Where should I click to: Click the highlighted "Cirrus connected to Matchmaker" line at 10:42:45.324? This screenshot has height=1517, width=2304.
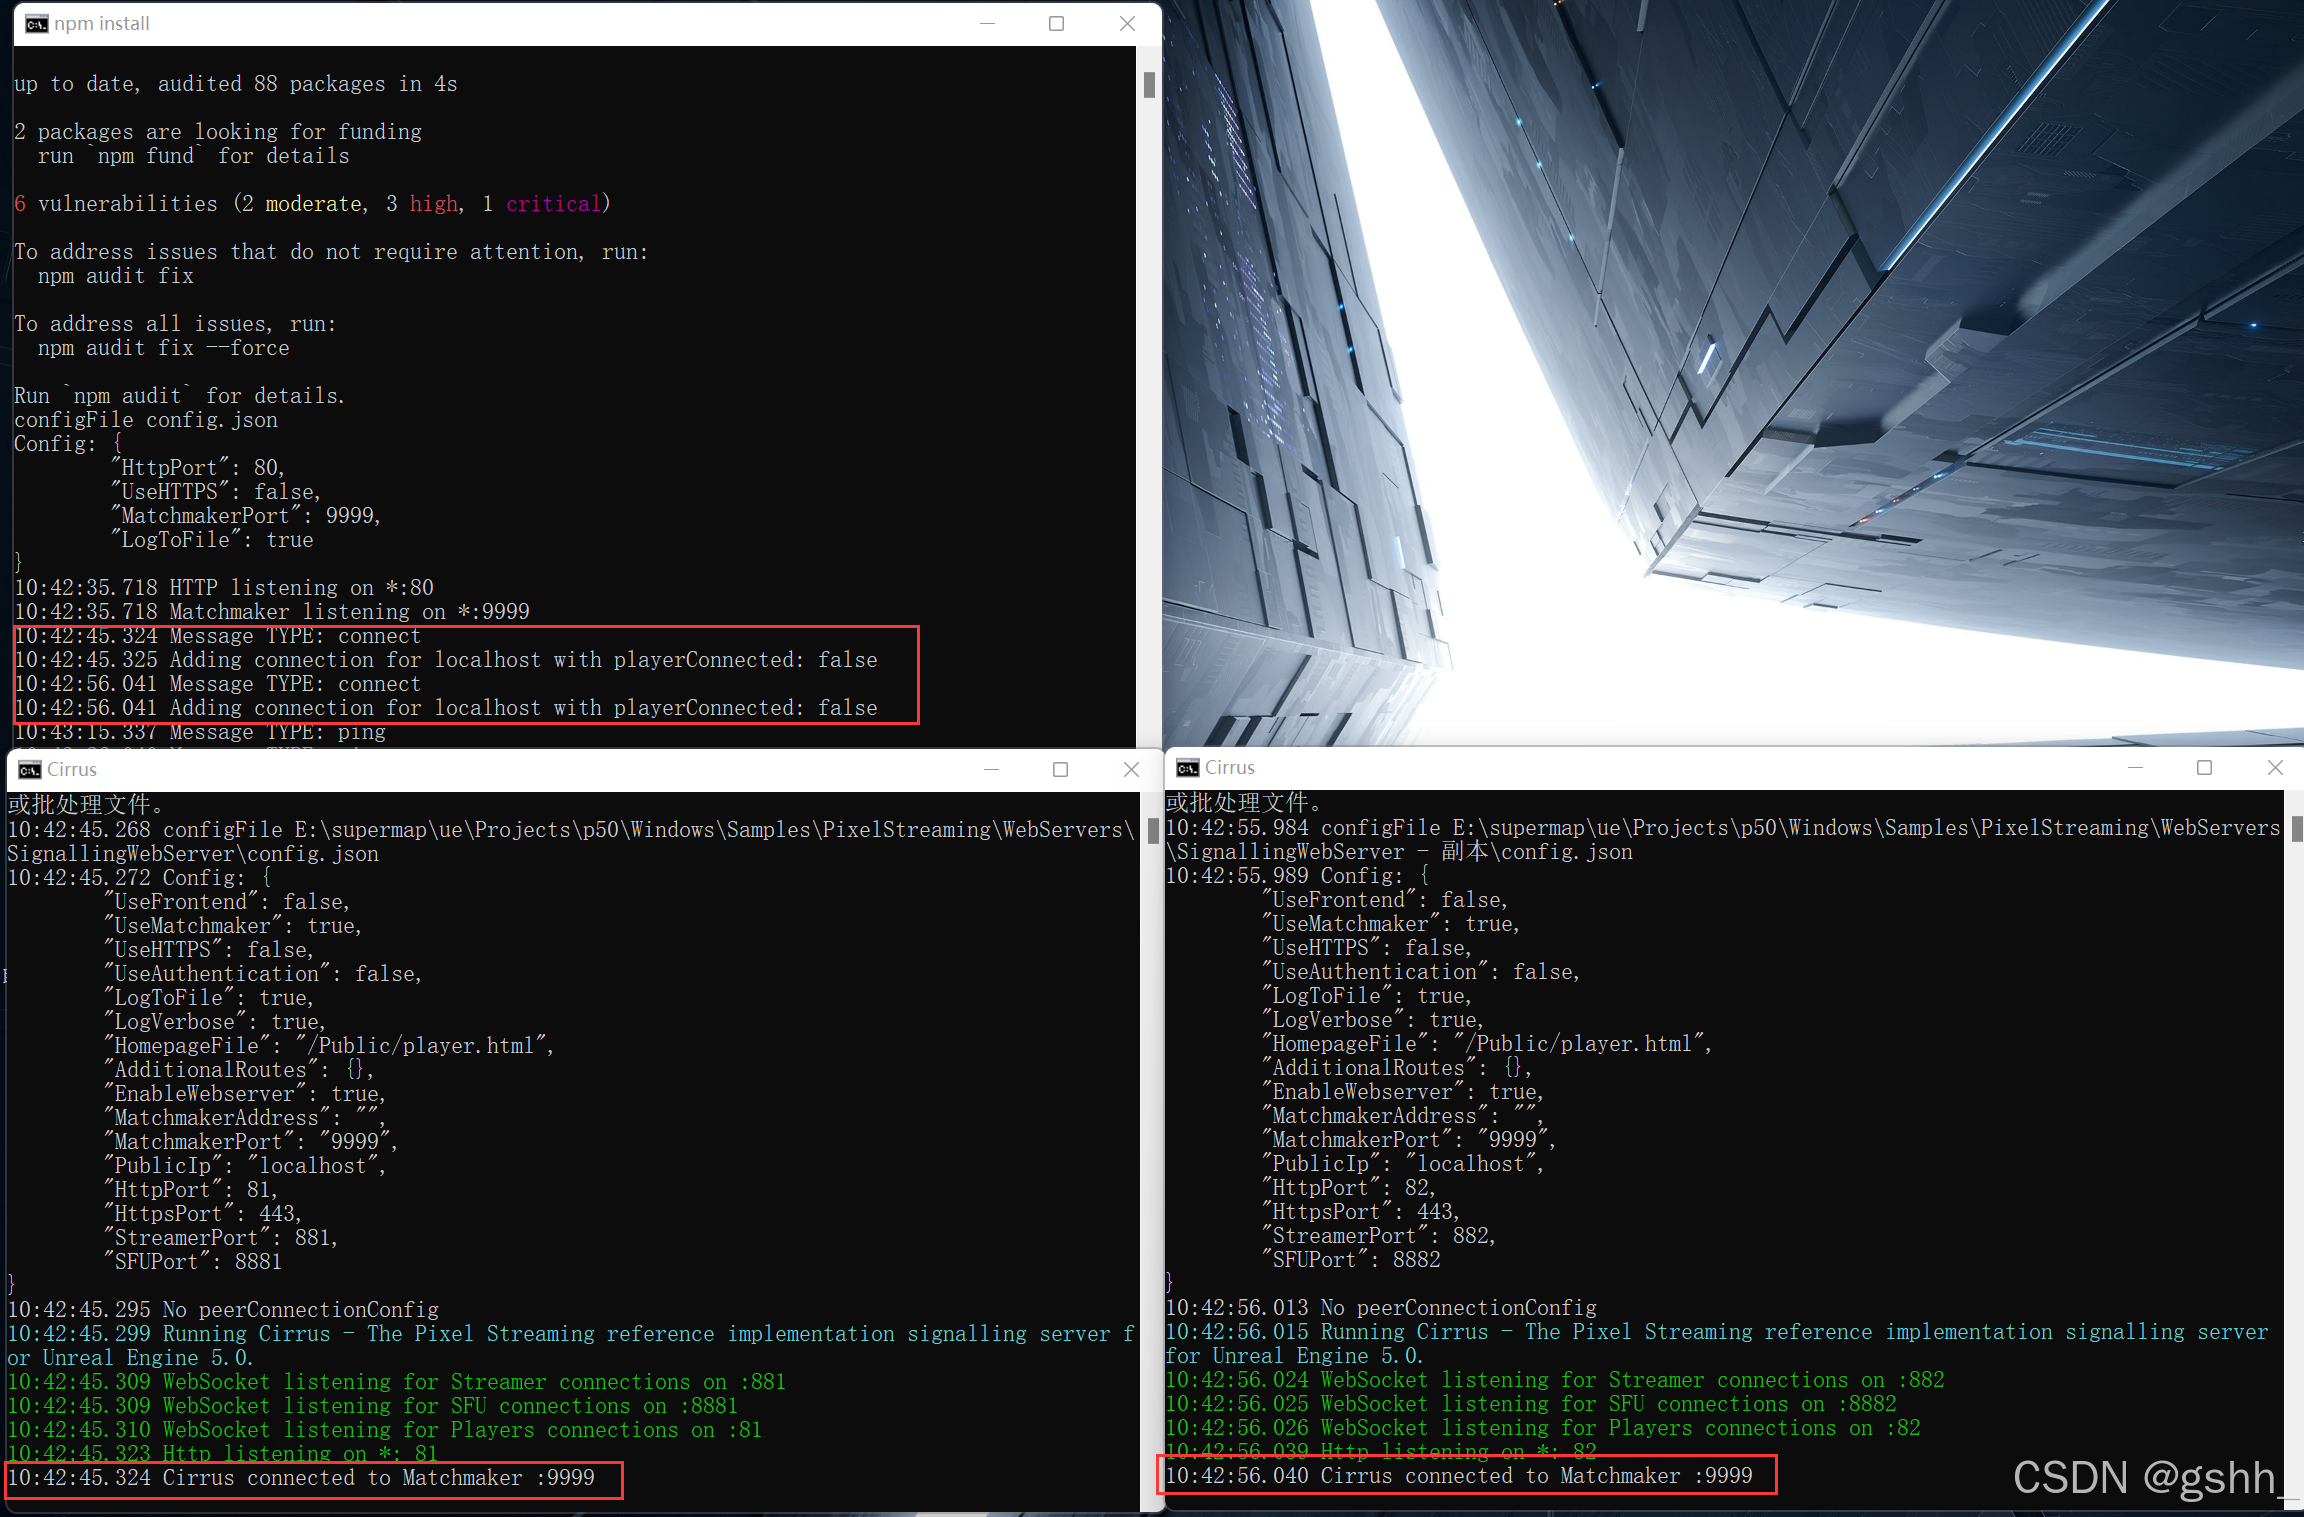(x=300, y=1478)
